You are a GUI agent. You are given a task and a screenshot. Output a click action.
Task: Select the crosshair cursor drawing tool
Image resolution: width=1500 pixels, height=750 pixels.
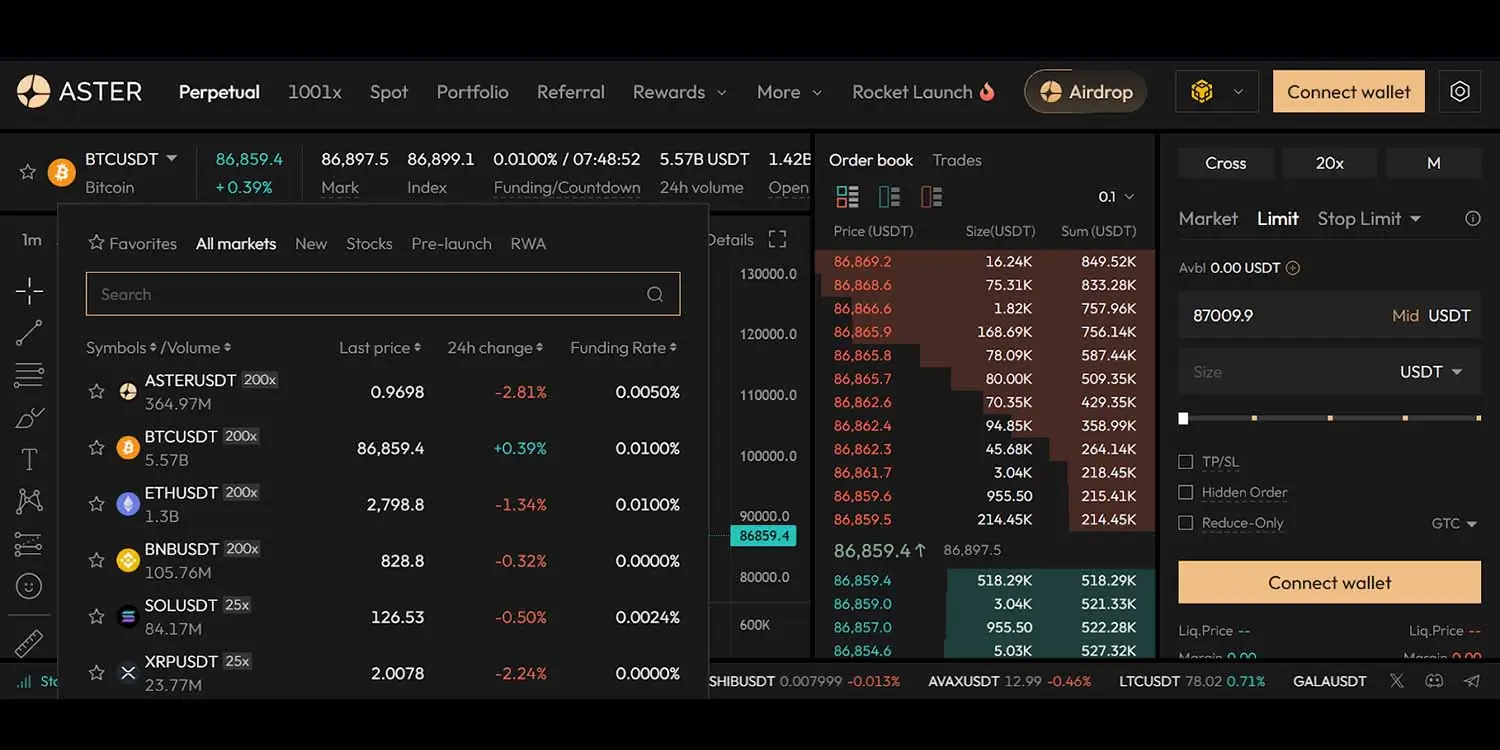click(29, 291)
